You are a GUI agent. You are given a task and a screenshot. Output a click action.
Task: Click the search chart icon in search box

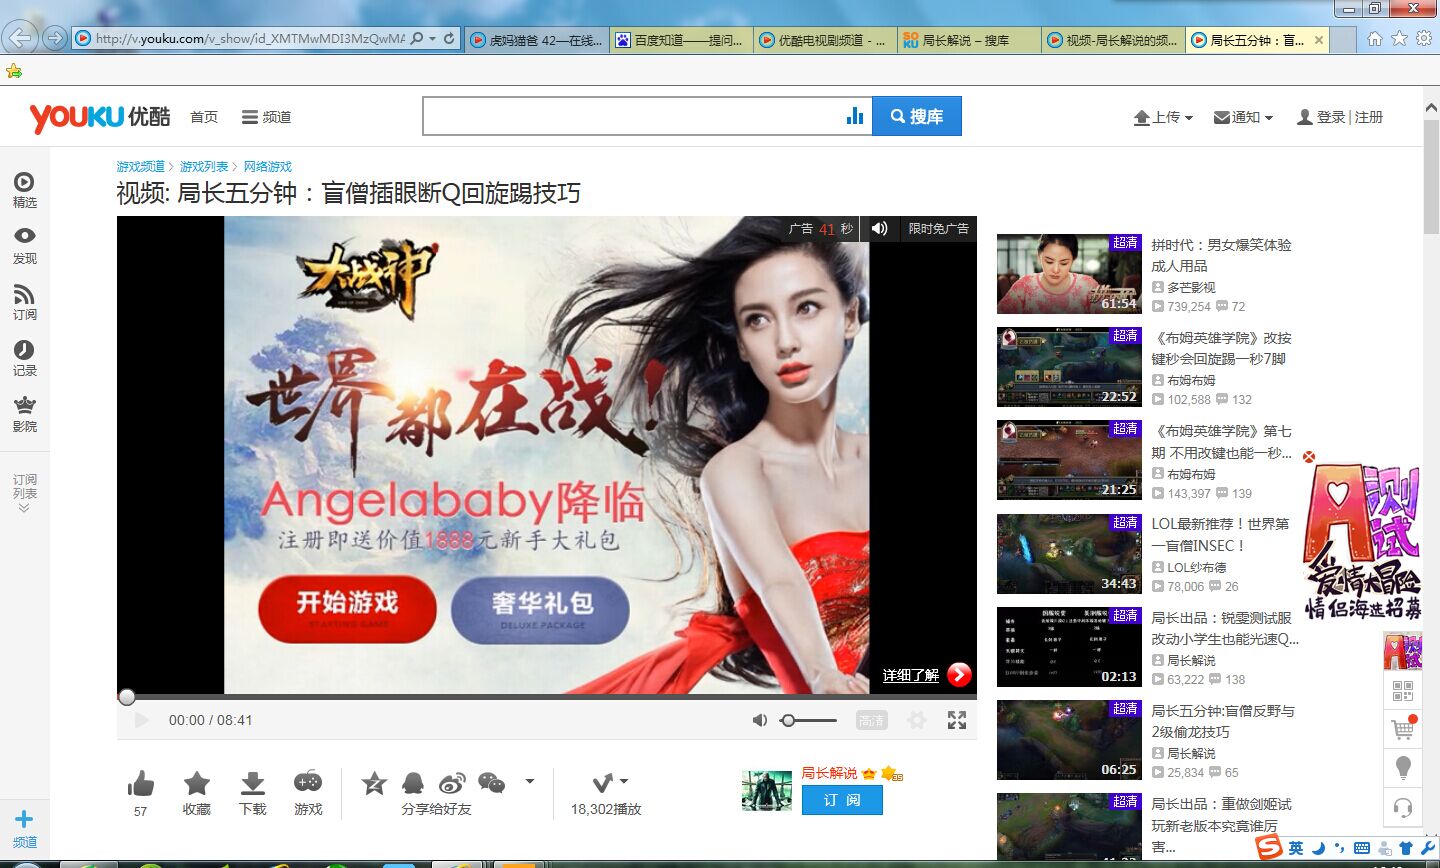[x=855, y=116]
